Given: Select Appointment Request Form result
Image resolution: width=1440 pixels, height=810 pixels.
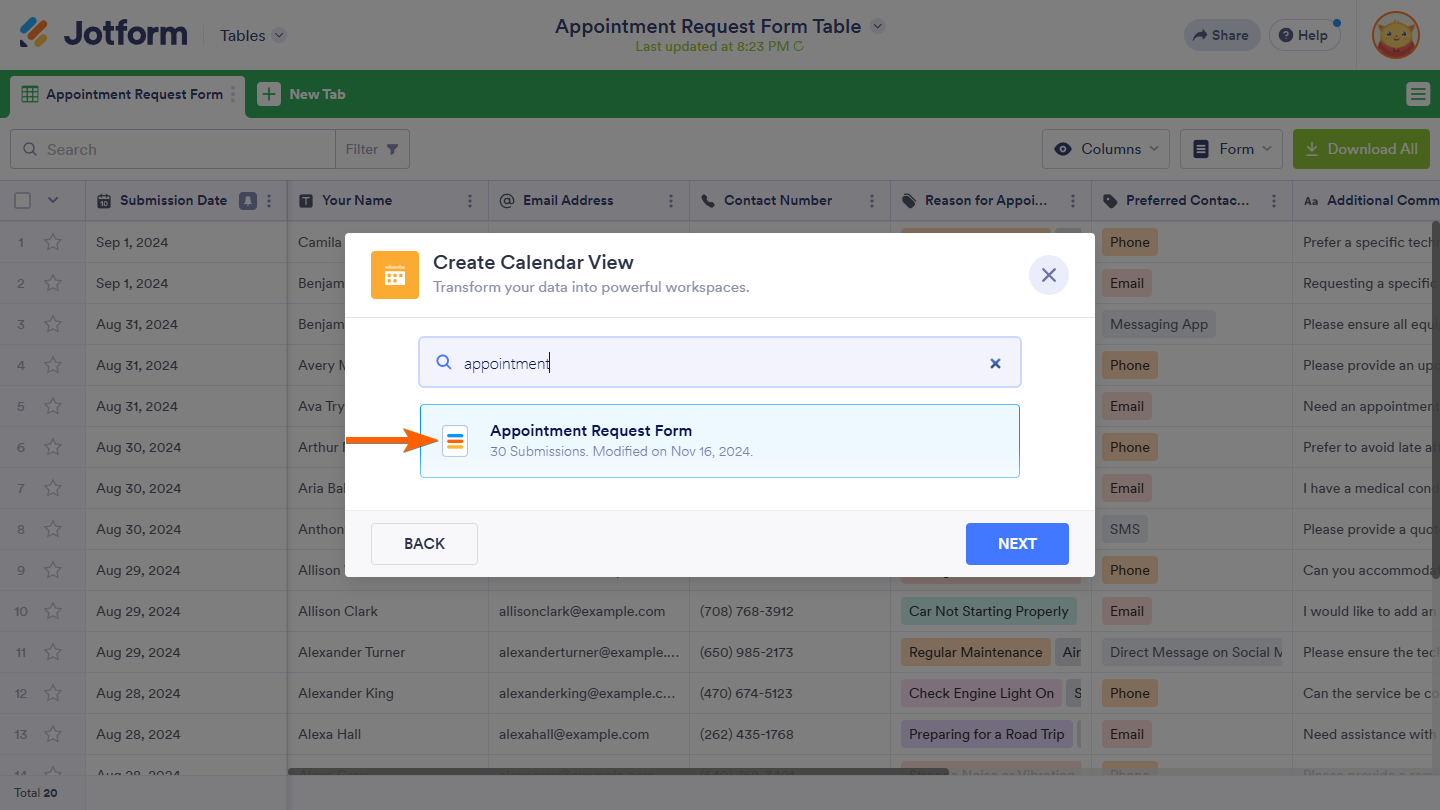Looking at the screenshot, I should (719, 441).
